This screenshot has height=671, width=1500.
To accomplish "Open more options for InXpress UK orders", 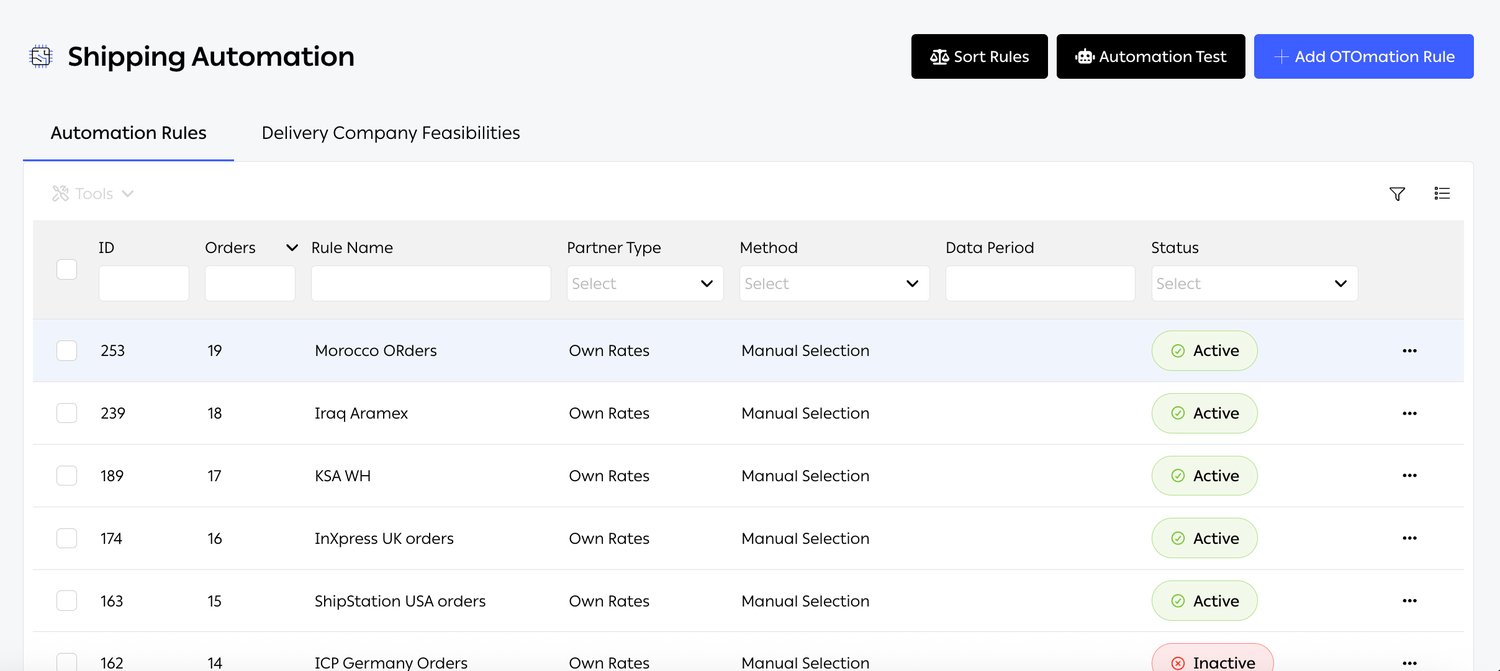I will 1409,538.
